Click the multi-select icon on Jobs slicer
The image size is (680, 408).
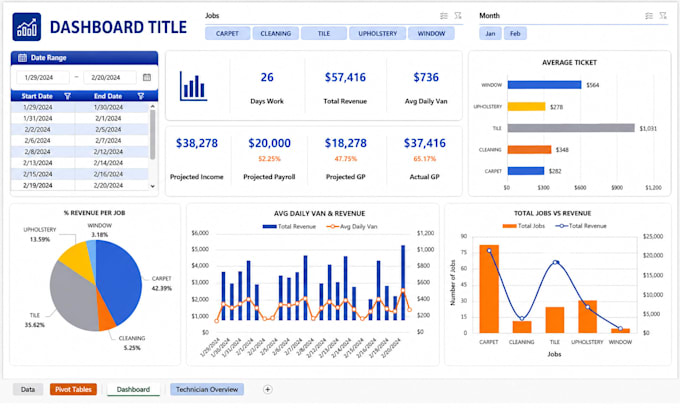point(444,16)
